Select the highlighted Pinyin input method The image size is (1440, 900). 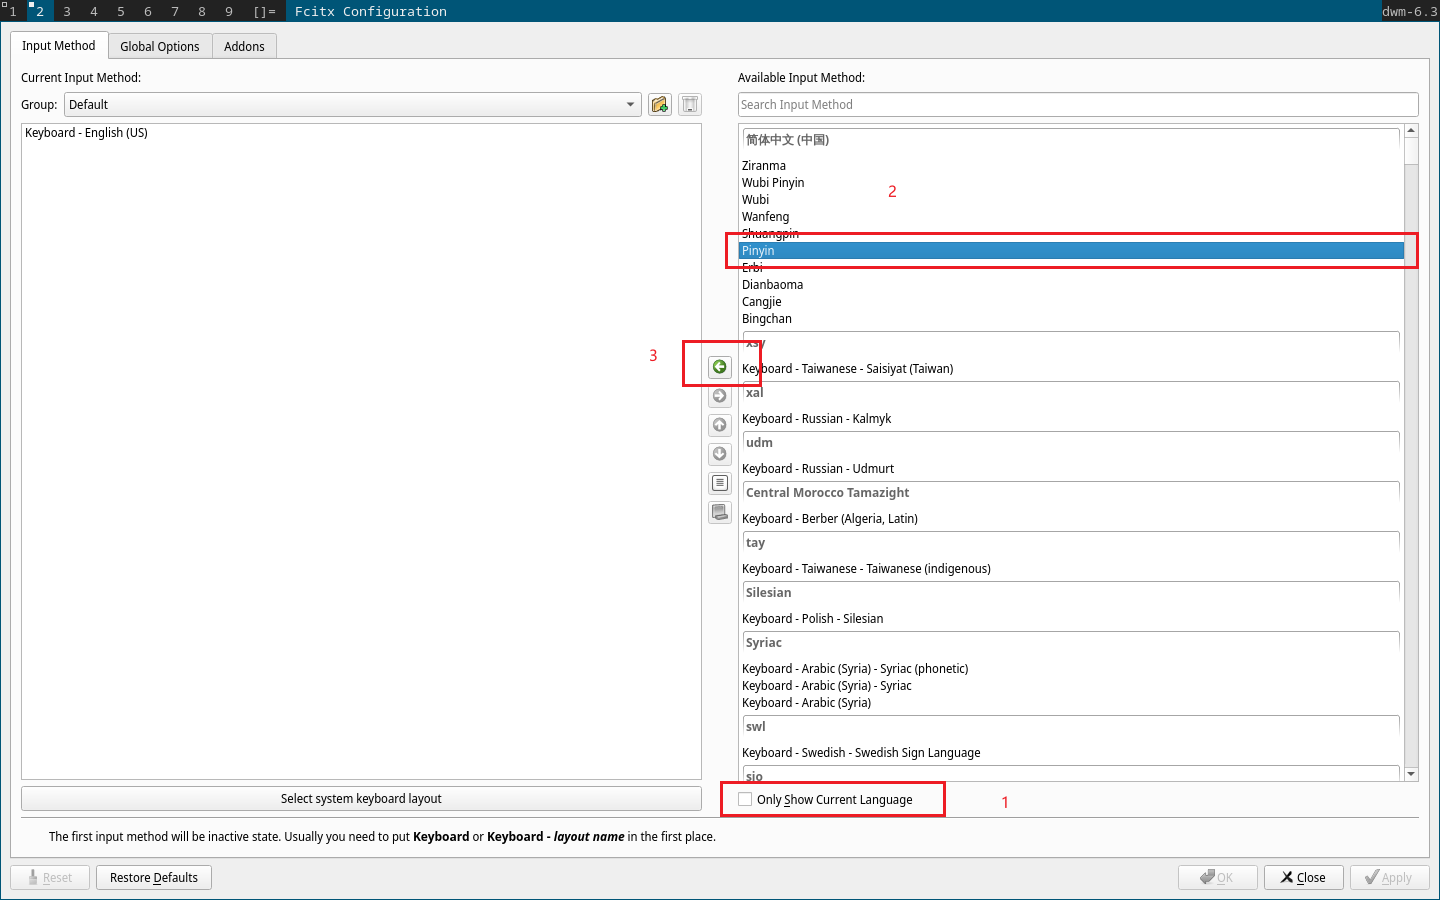pos(1071,251)
